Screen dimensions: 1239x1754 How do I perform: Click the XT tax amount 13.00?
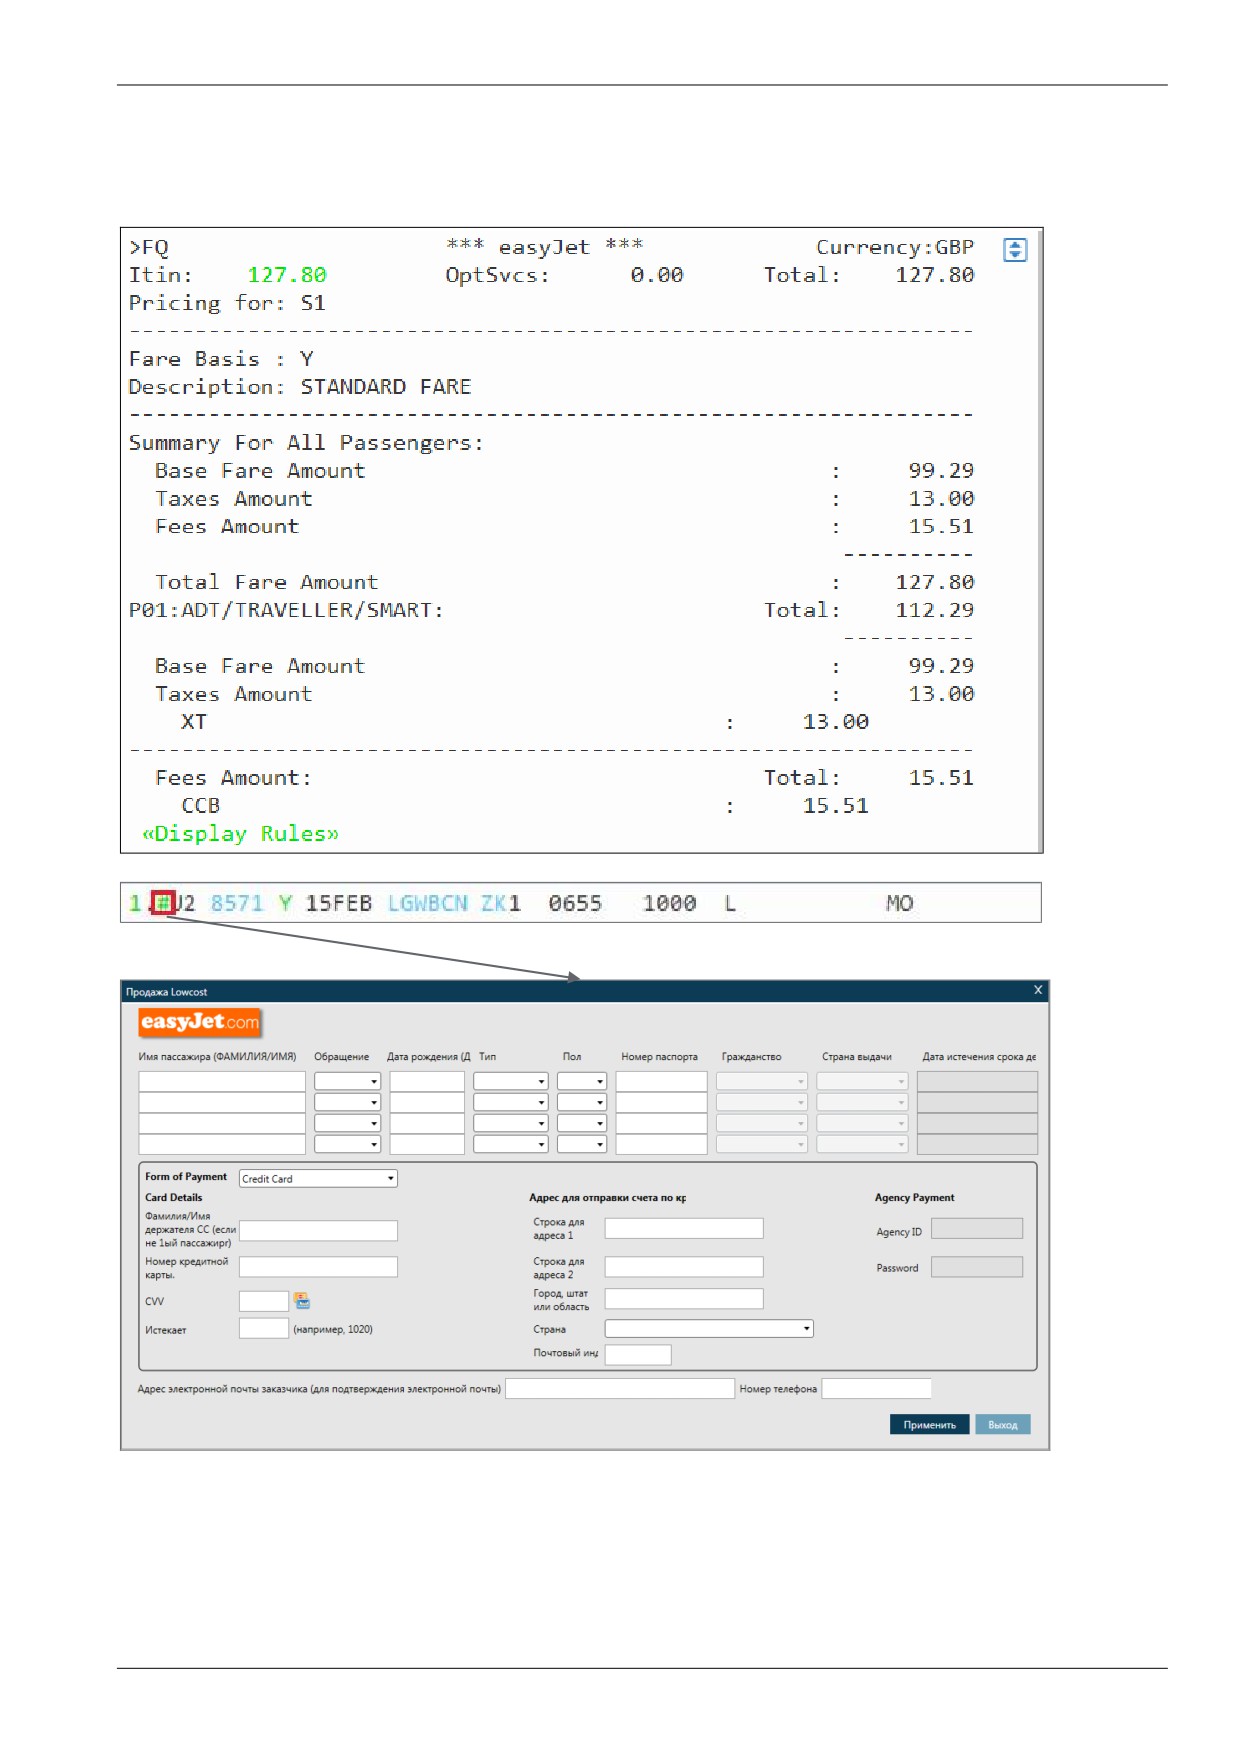pyautogui.click(x=836, y=722)
